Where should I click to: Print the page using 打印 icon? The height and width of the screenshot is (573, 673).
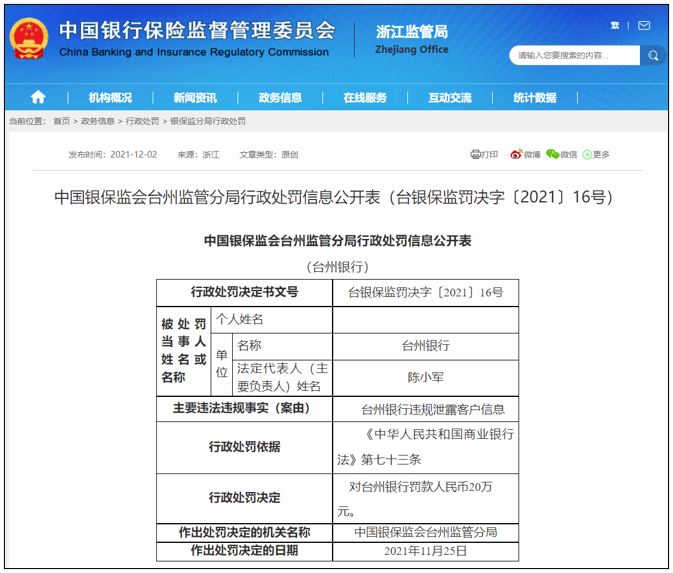[x=484, y=154]
